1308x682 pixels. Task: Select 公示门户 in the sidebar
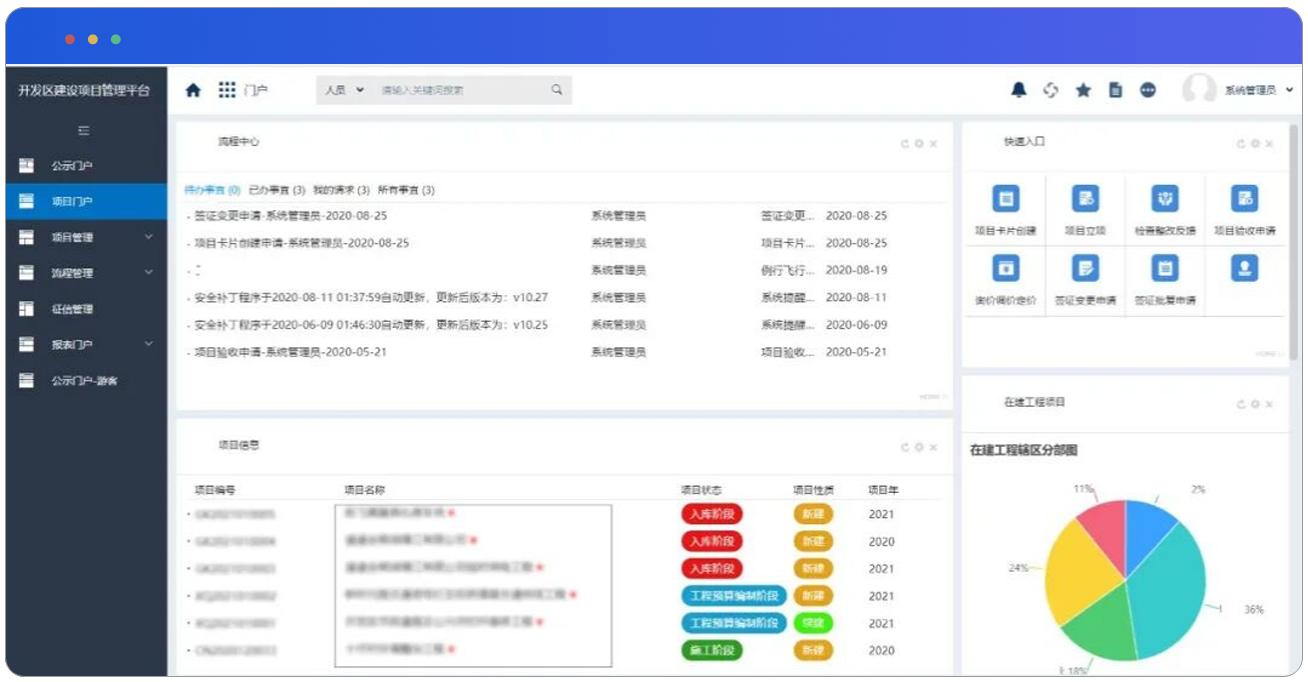72,166
